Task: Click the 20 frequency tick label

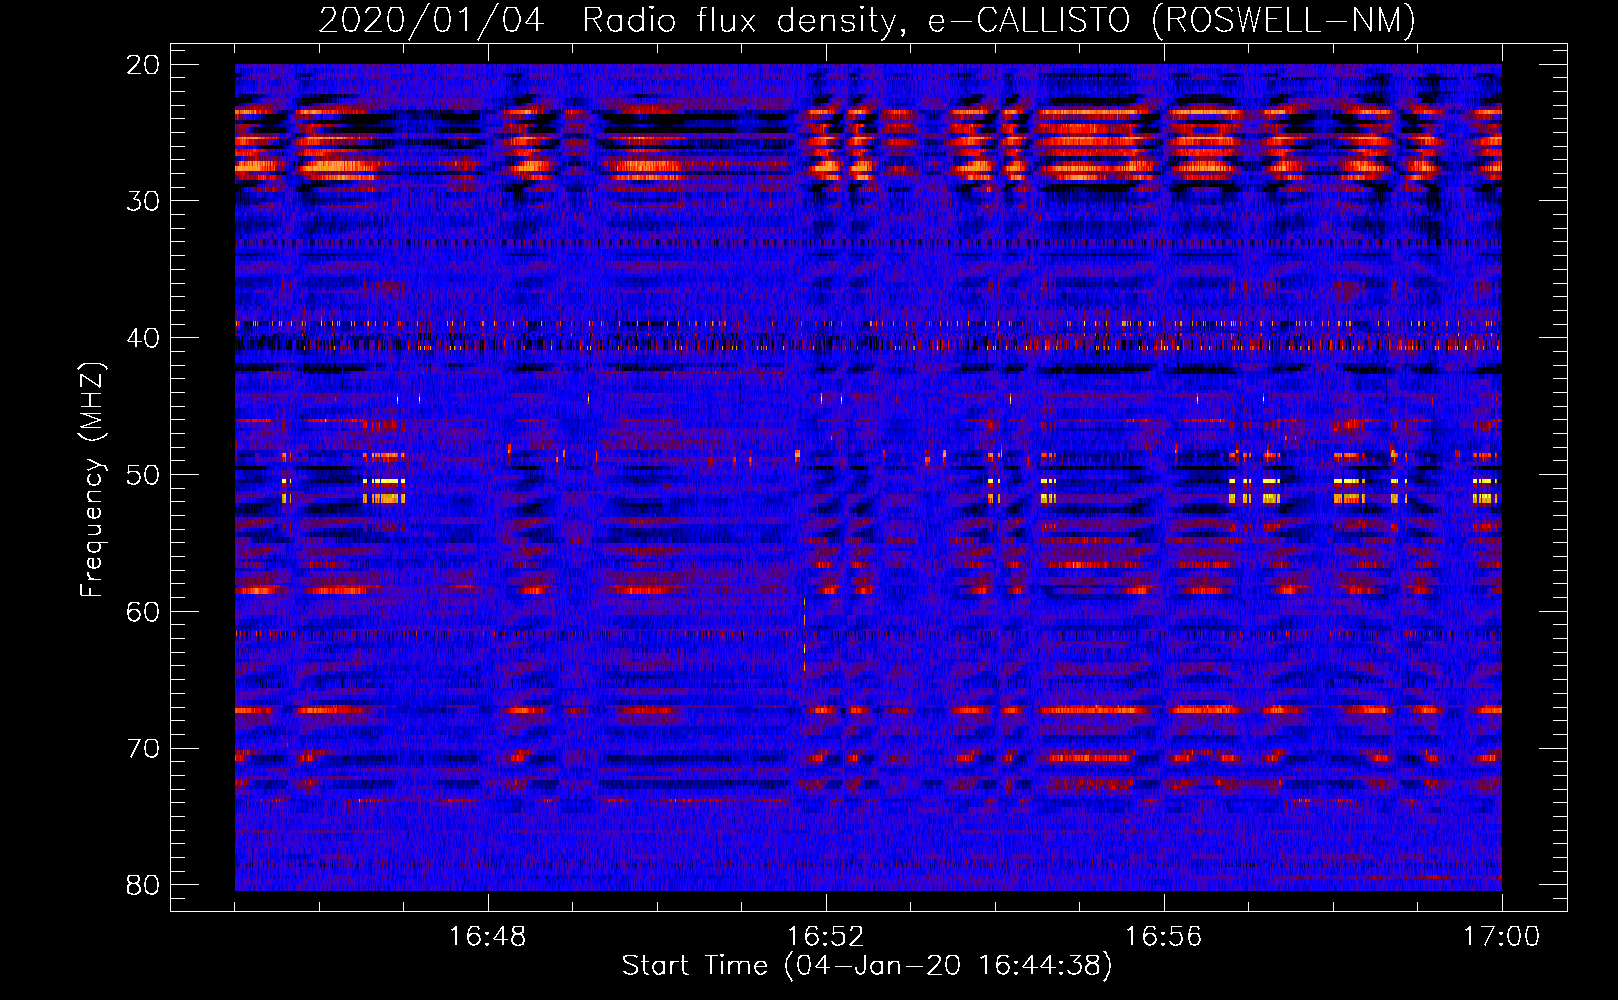Action: click(x=142, y=65)
